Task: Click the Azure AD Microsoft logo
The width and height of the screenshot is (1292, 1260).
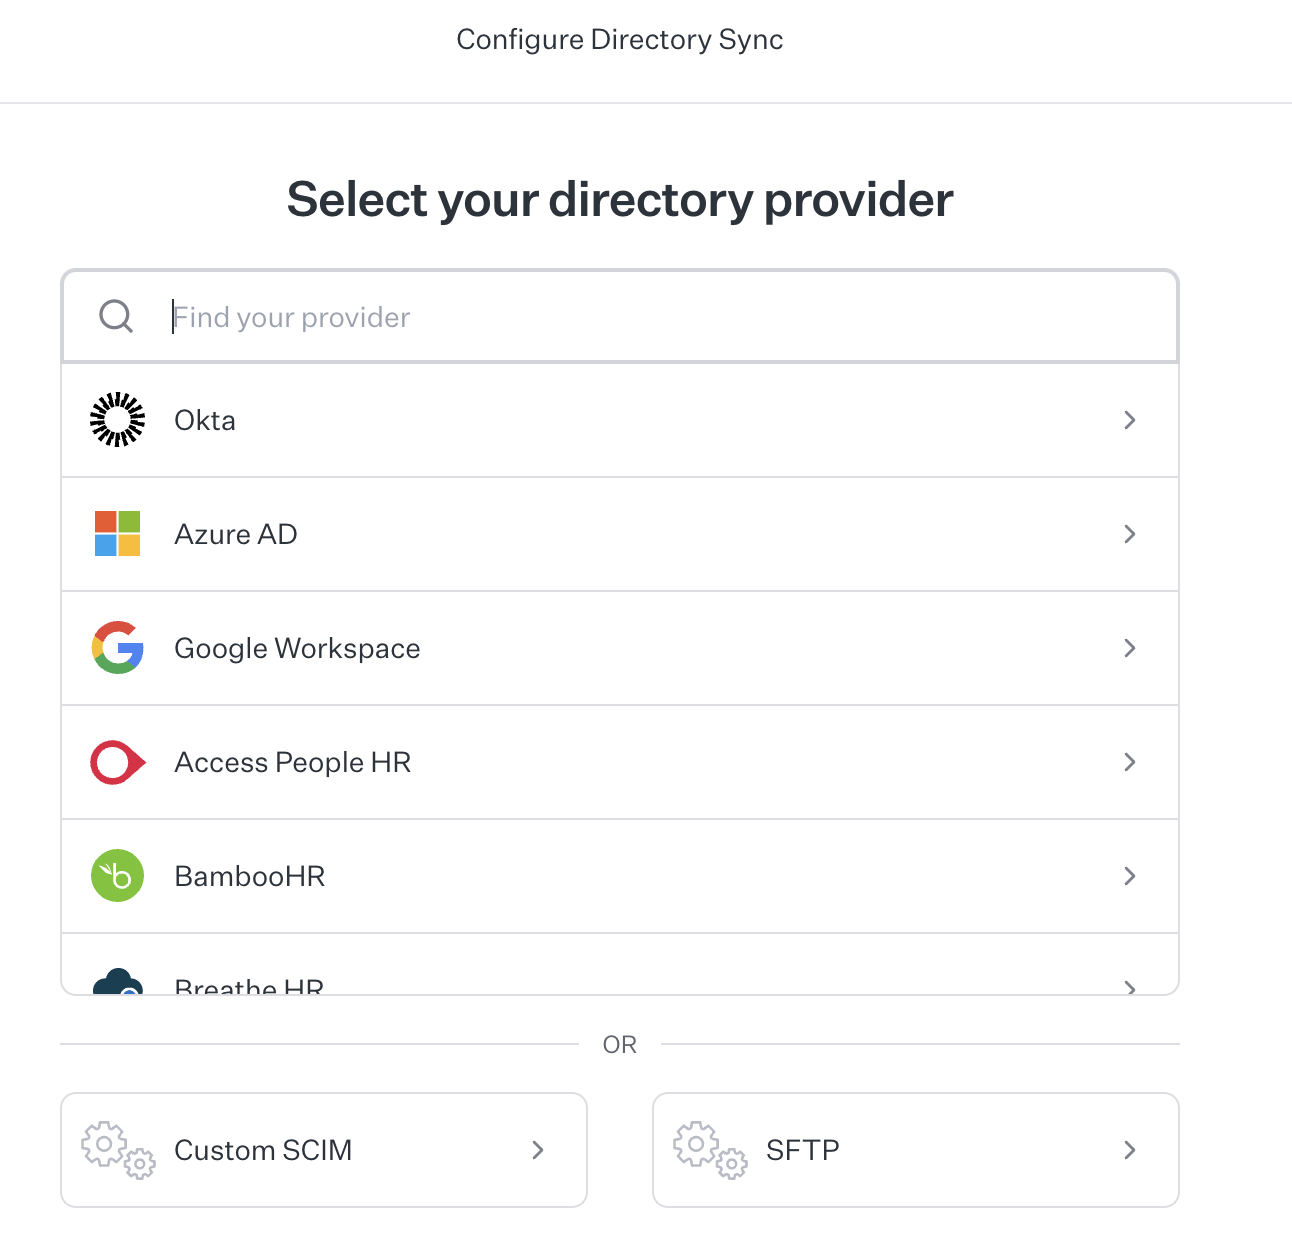Action: 118,534
